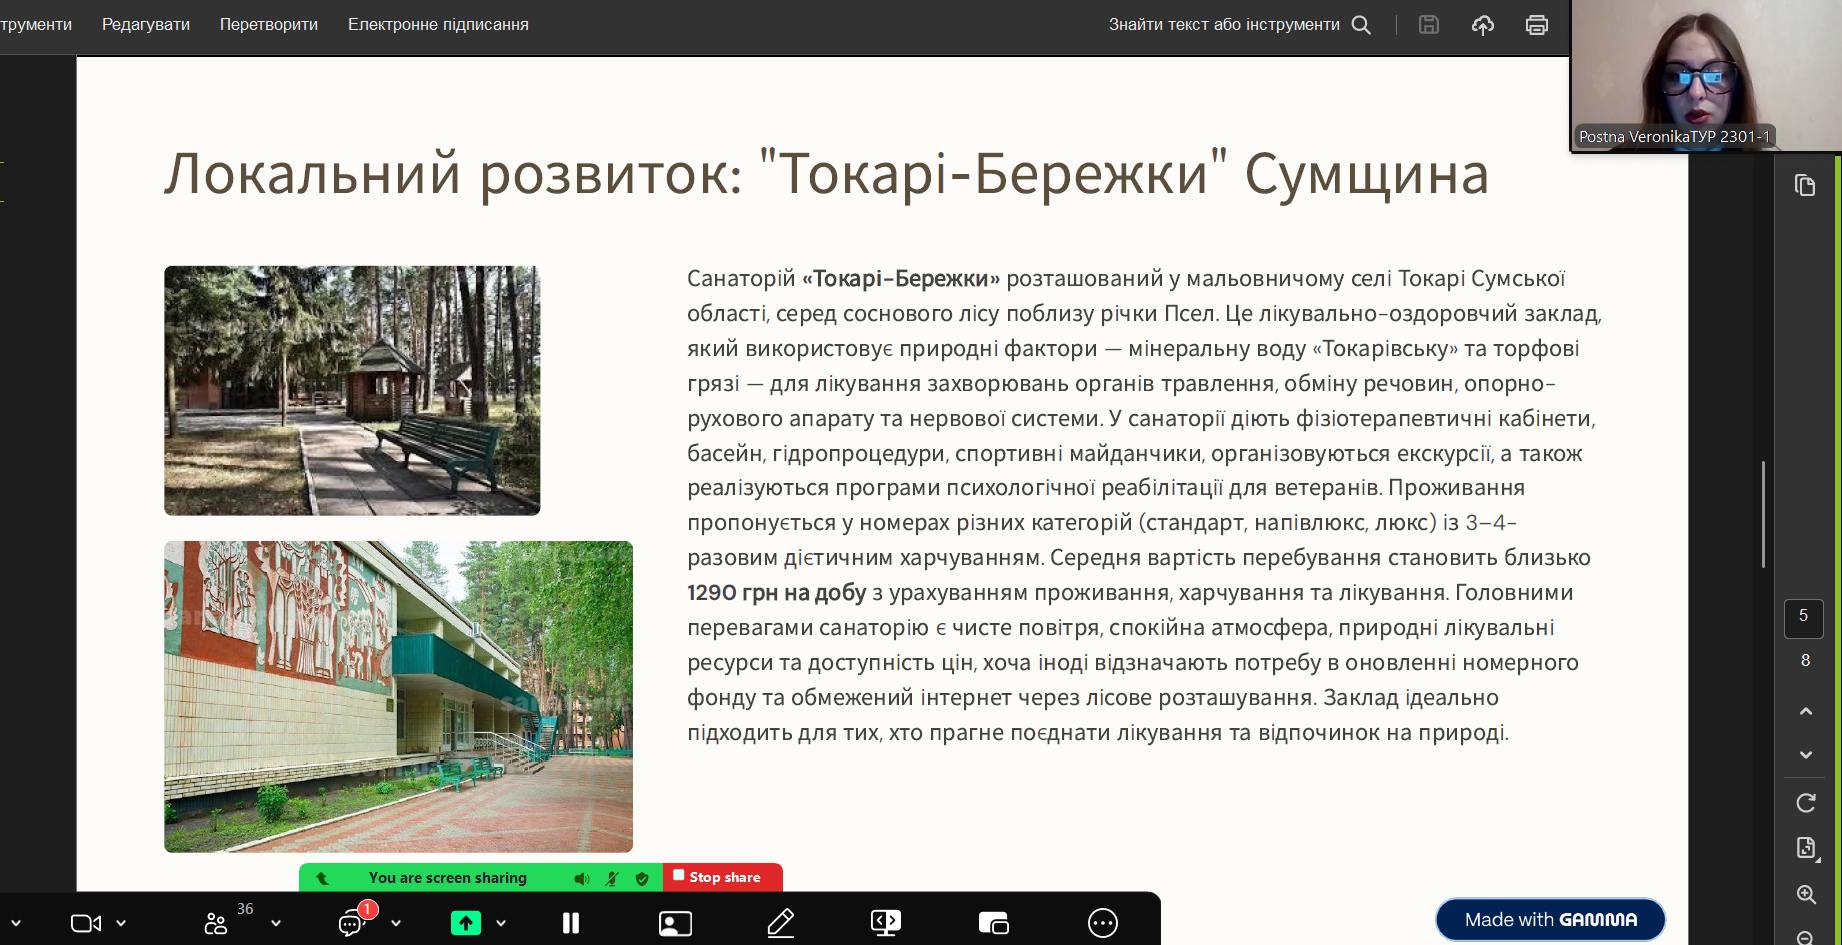Viewport: 1842px width, 945px height.
Task: Open More options ellipsis in meeting toolbar
Action: [x=1102, y=923]
